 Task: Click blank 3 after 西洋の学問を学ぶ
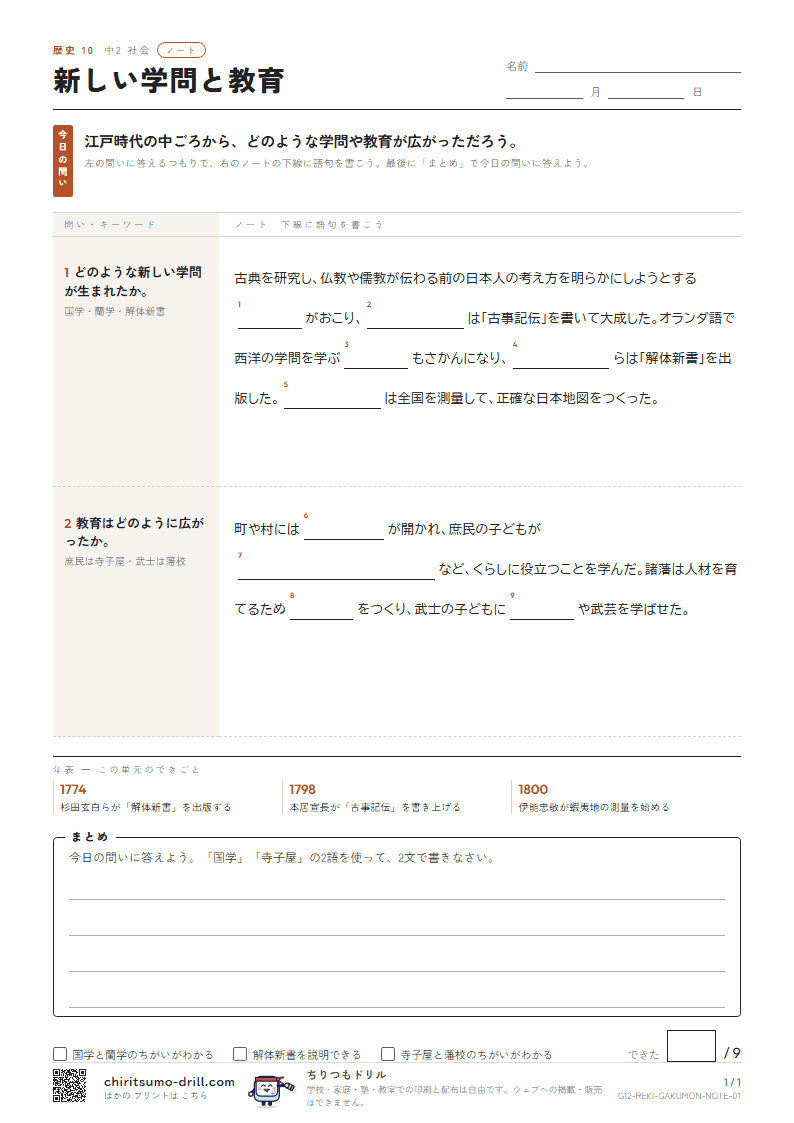(376, 359)
